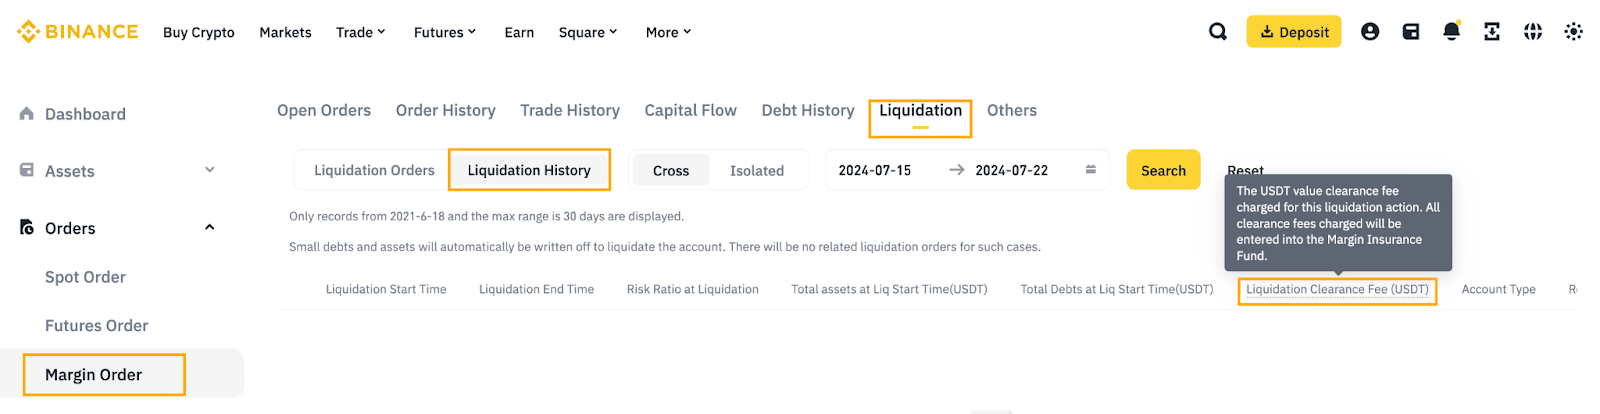Switch to the Debt History tab
Screen dimensions: 1600x414
(807, 110)
